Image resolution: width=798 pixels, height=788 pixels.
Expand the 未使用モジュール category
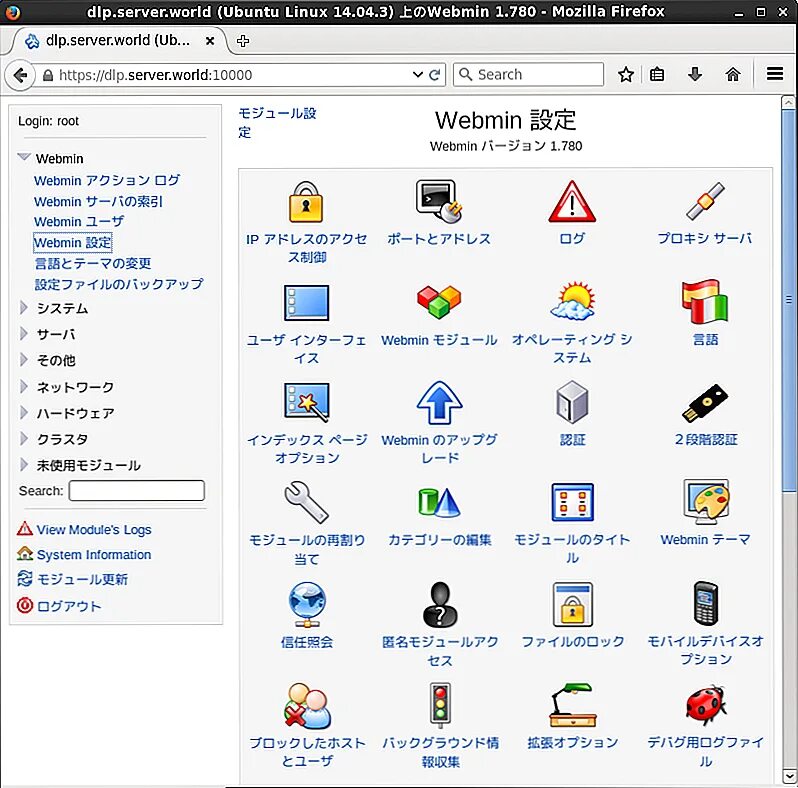tap(23, 464)
